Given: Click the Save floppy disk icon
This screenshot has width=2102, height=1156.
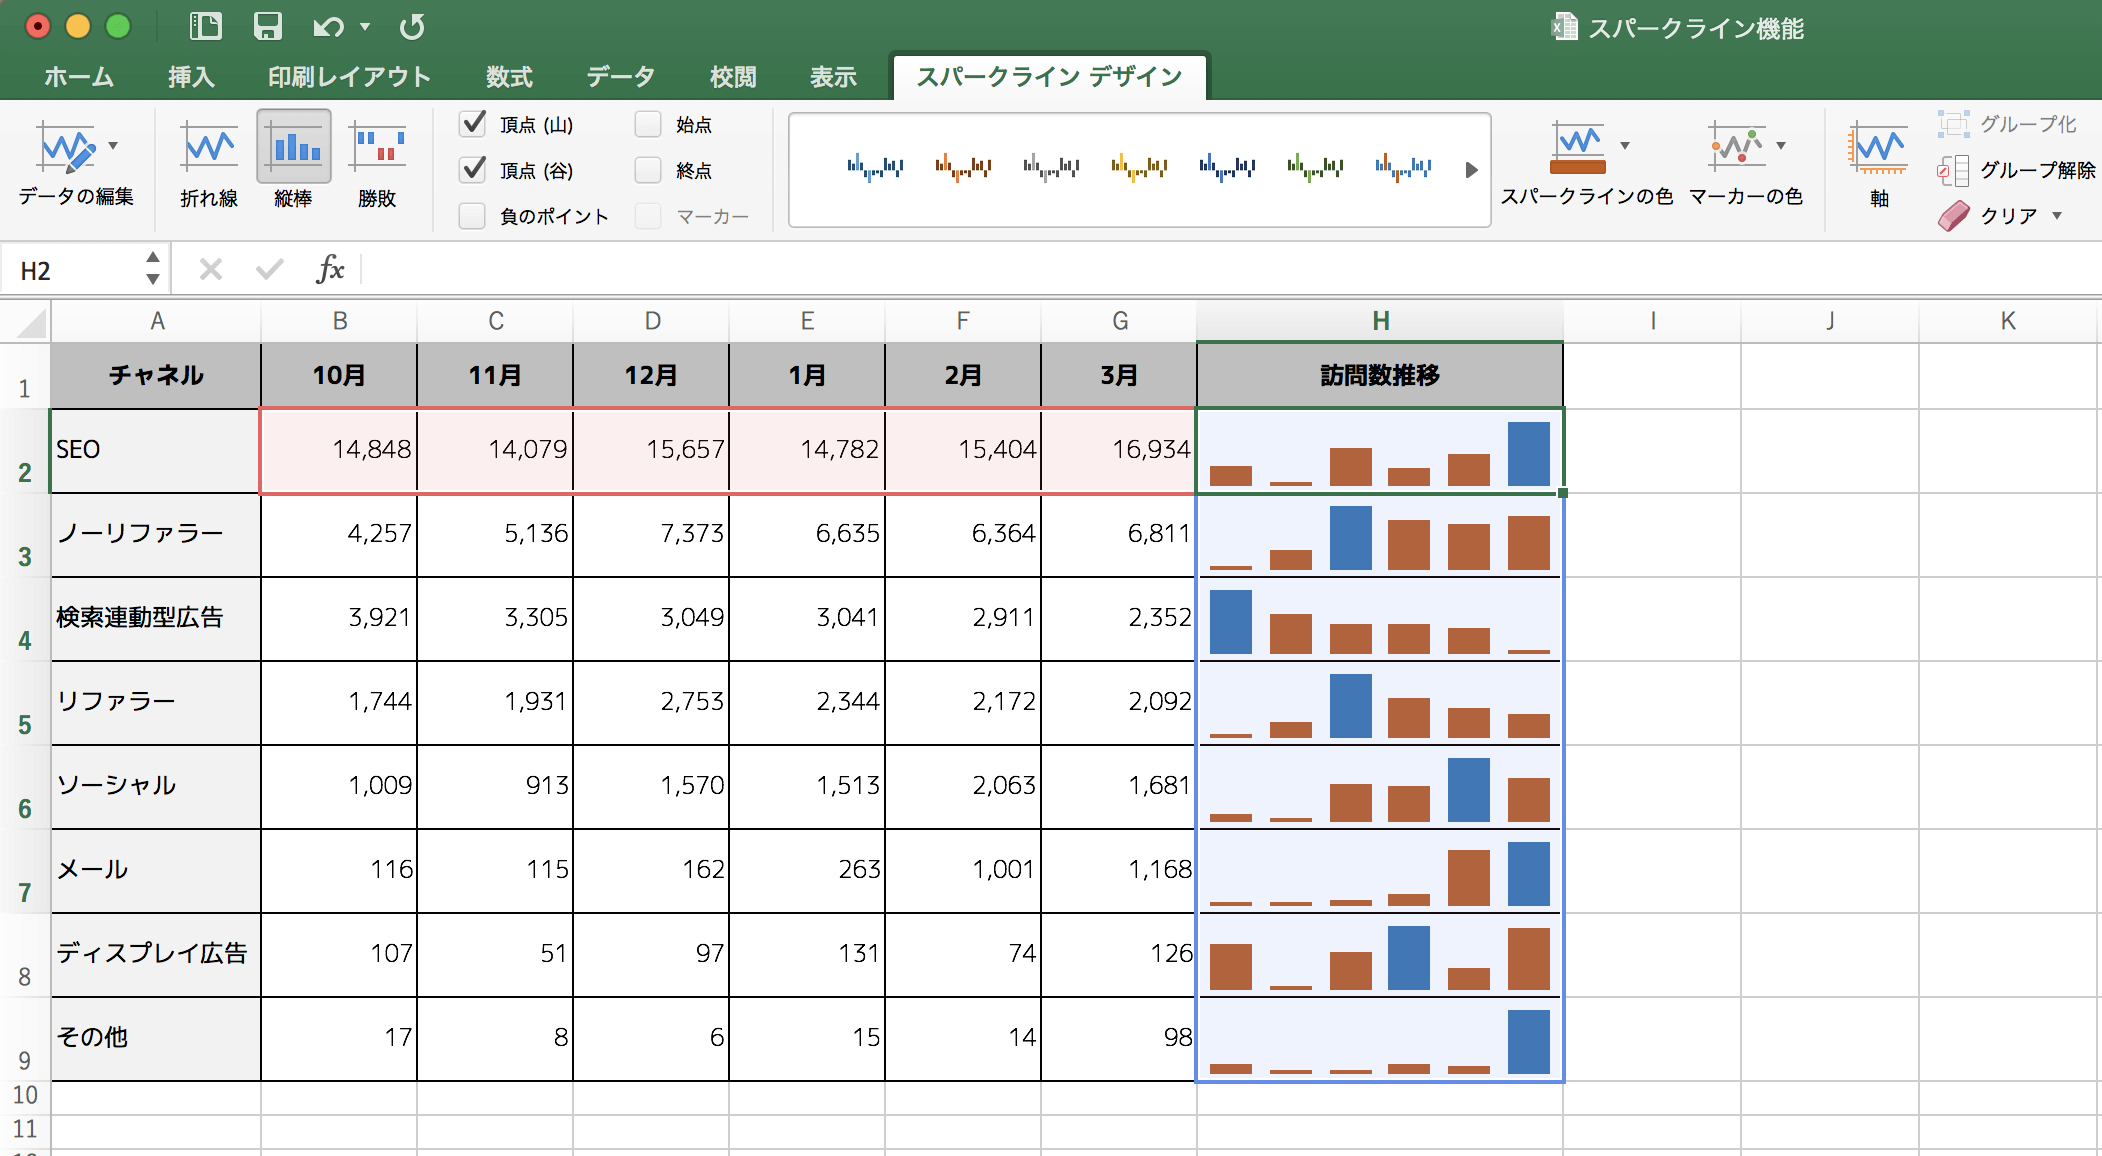Looking at the screenshot, I should [267, 26].
